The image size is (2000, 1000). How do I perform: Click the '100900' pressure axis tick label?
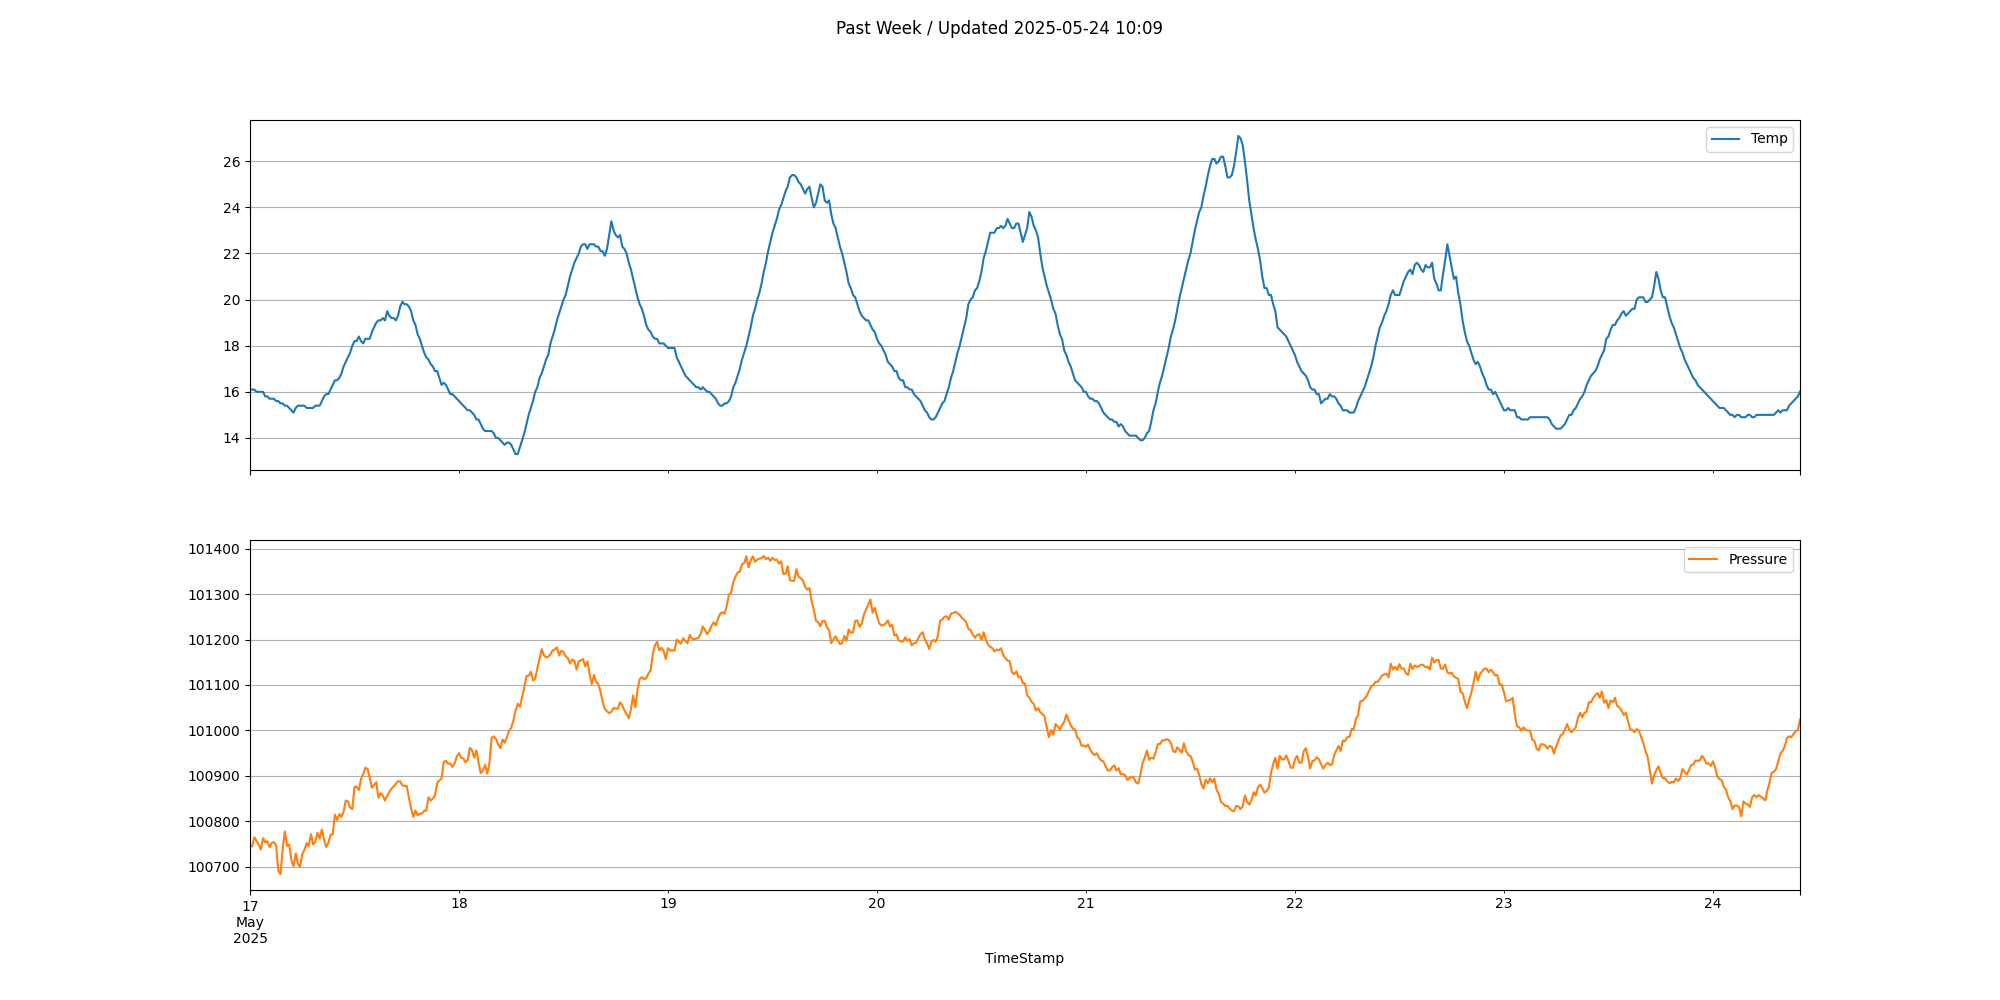[x=215, y=776]
